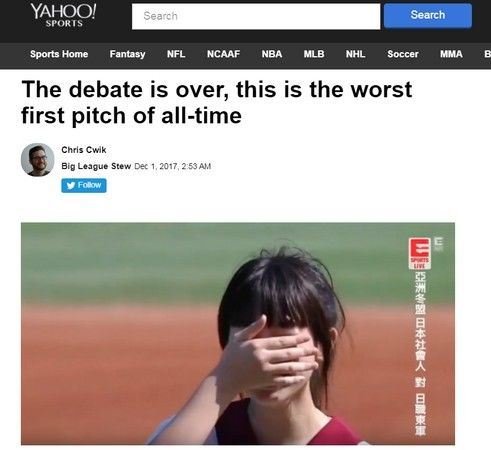This screenshot has height=450, width=491.
Task: Open Chris Cwik's author avatar
Action: pyautogui.click(x=38, y=160)
